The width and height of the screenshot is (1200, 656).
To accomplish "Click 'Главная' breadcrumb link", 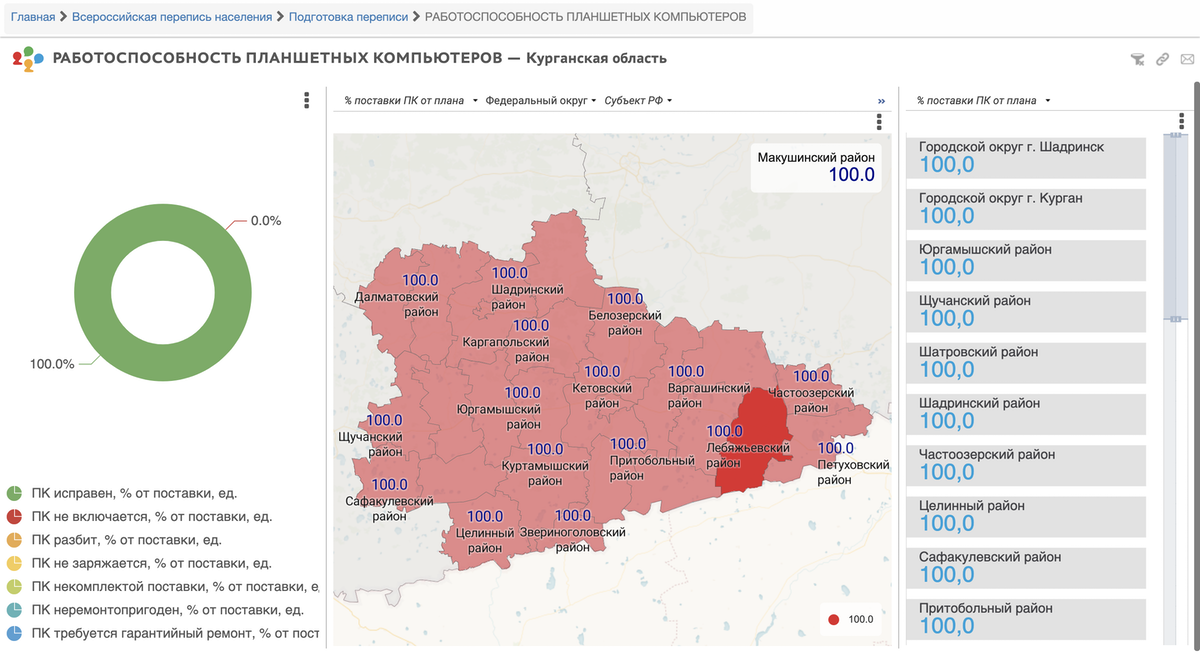I will (33, 17).
